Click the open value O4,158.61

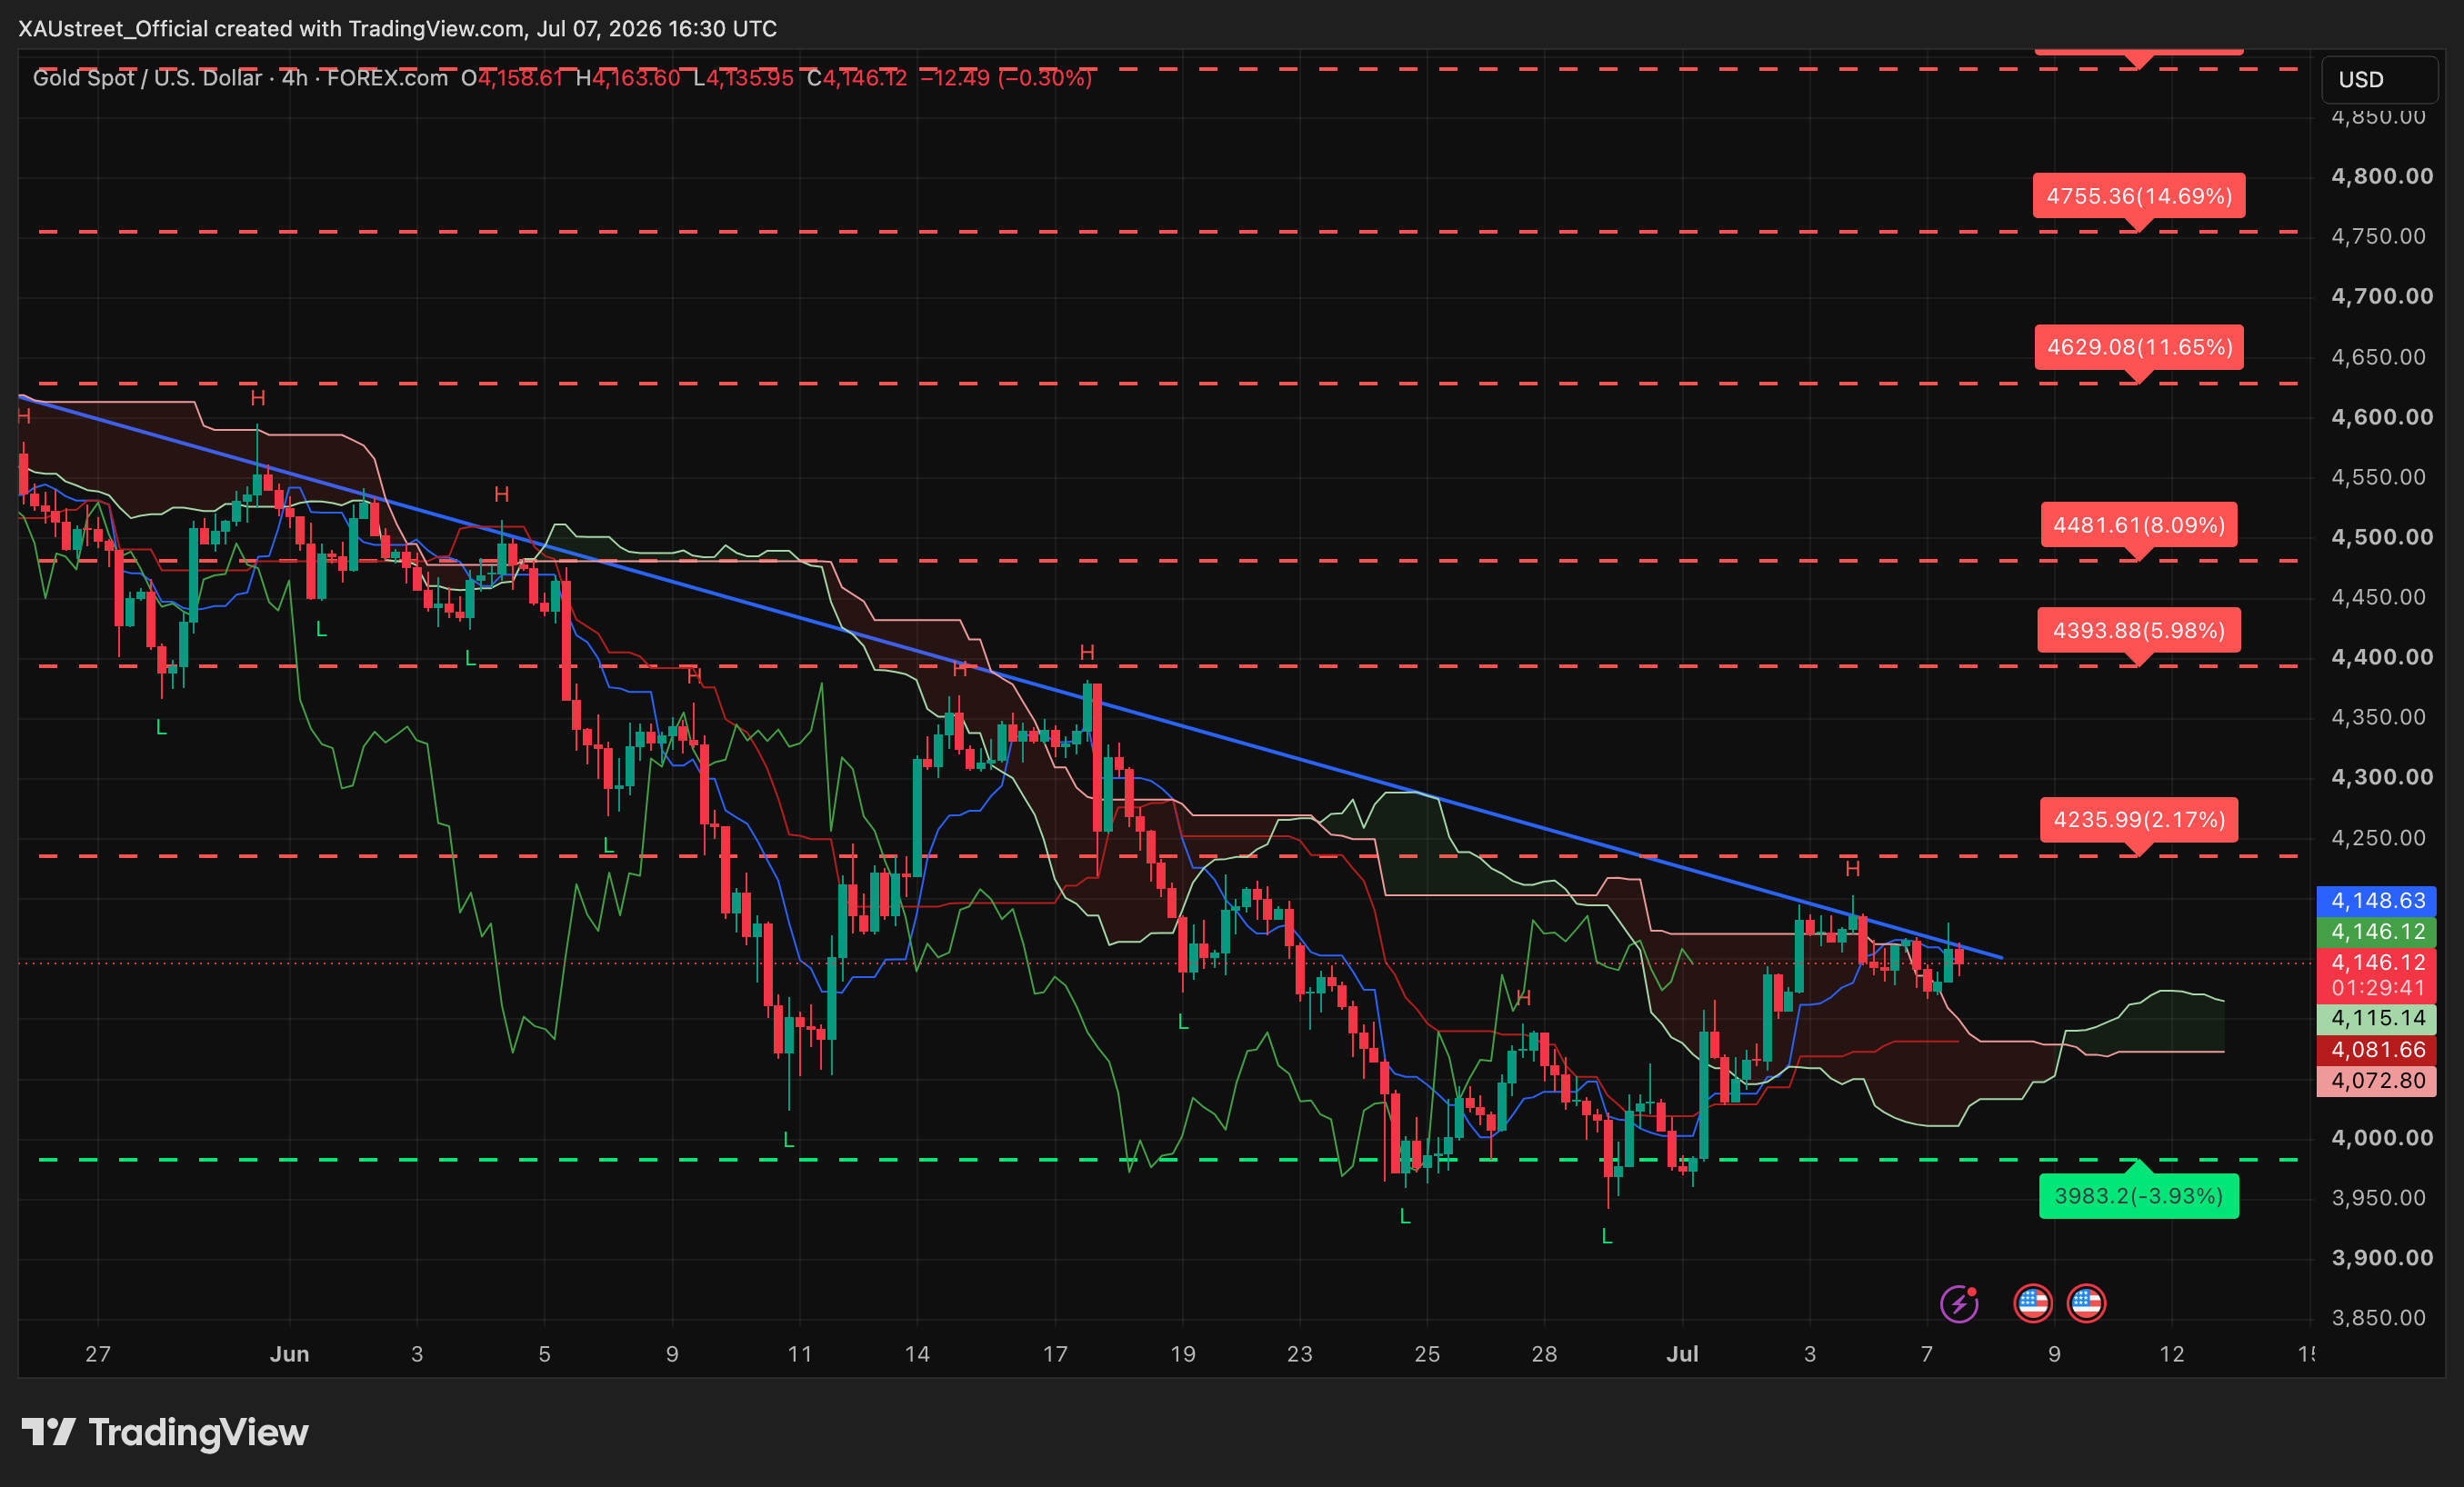click(512, 78)
